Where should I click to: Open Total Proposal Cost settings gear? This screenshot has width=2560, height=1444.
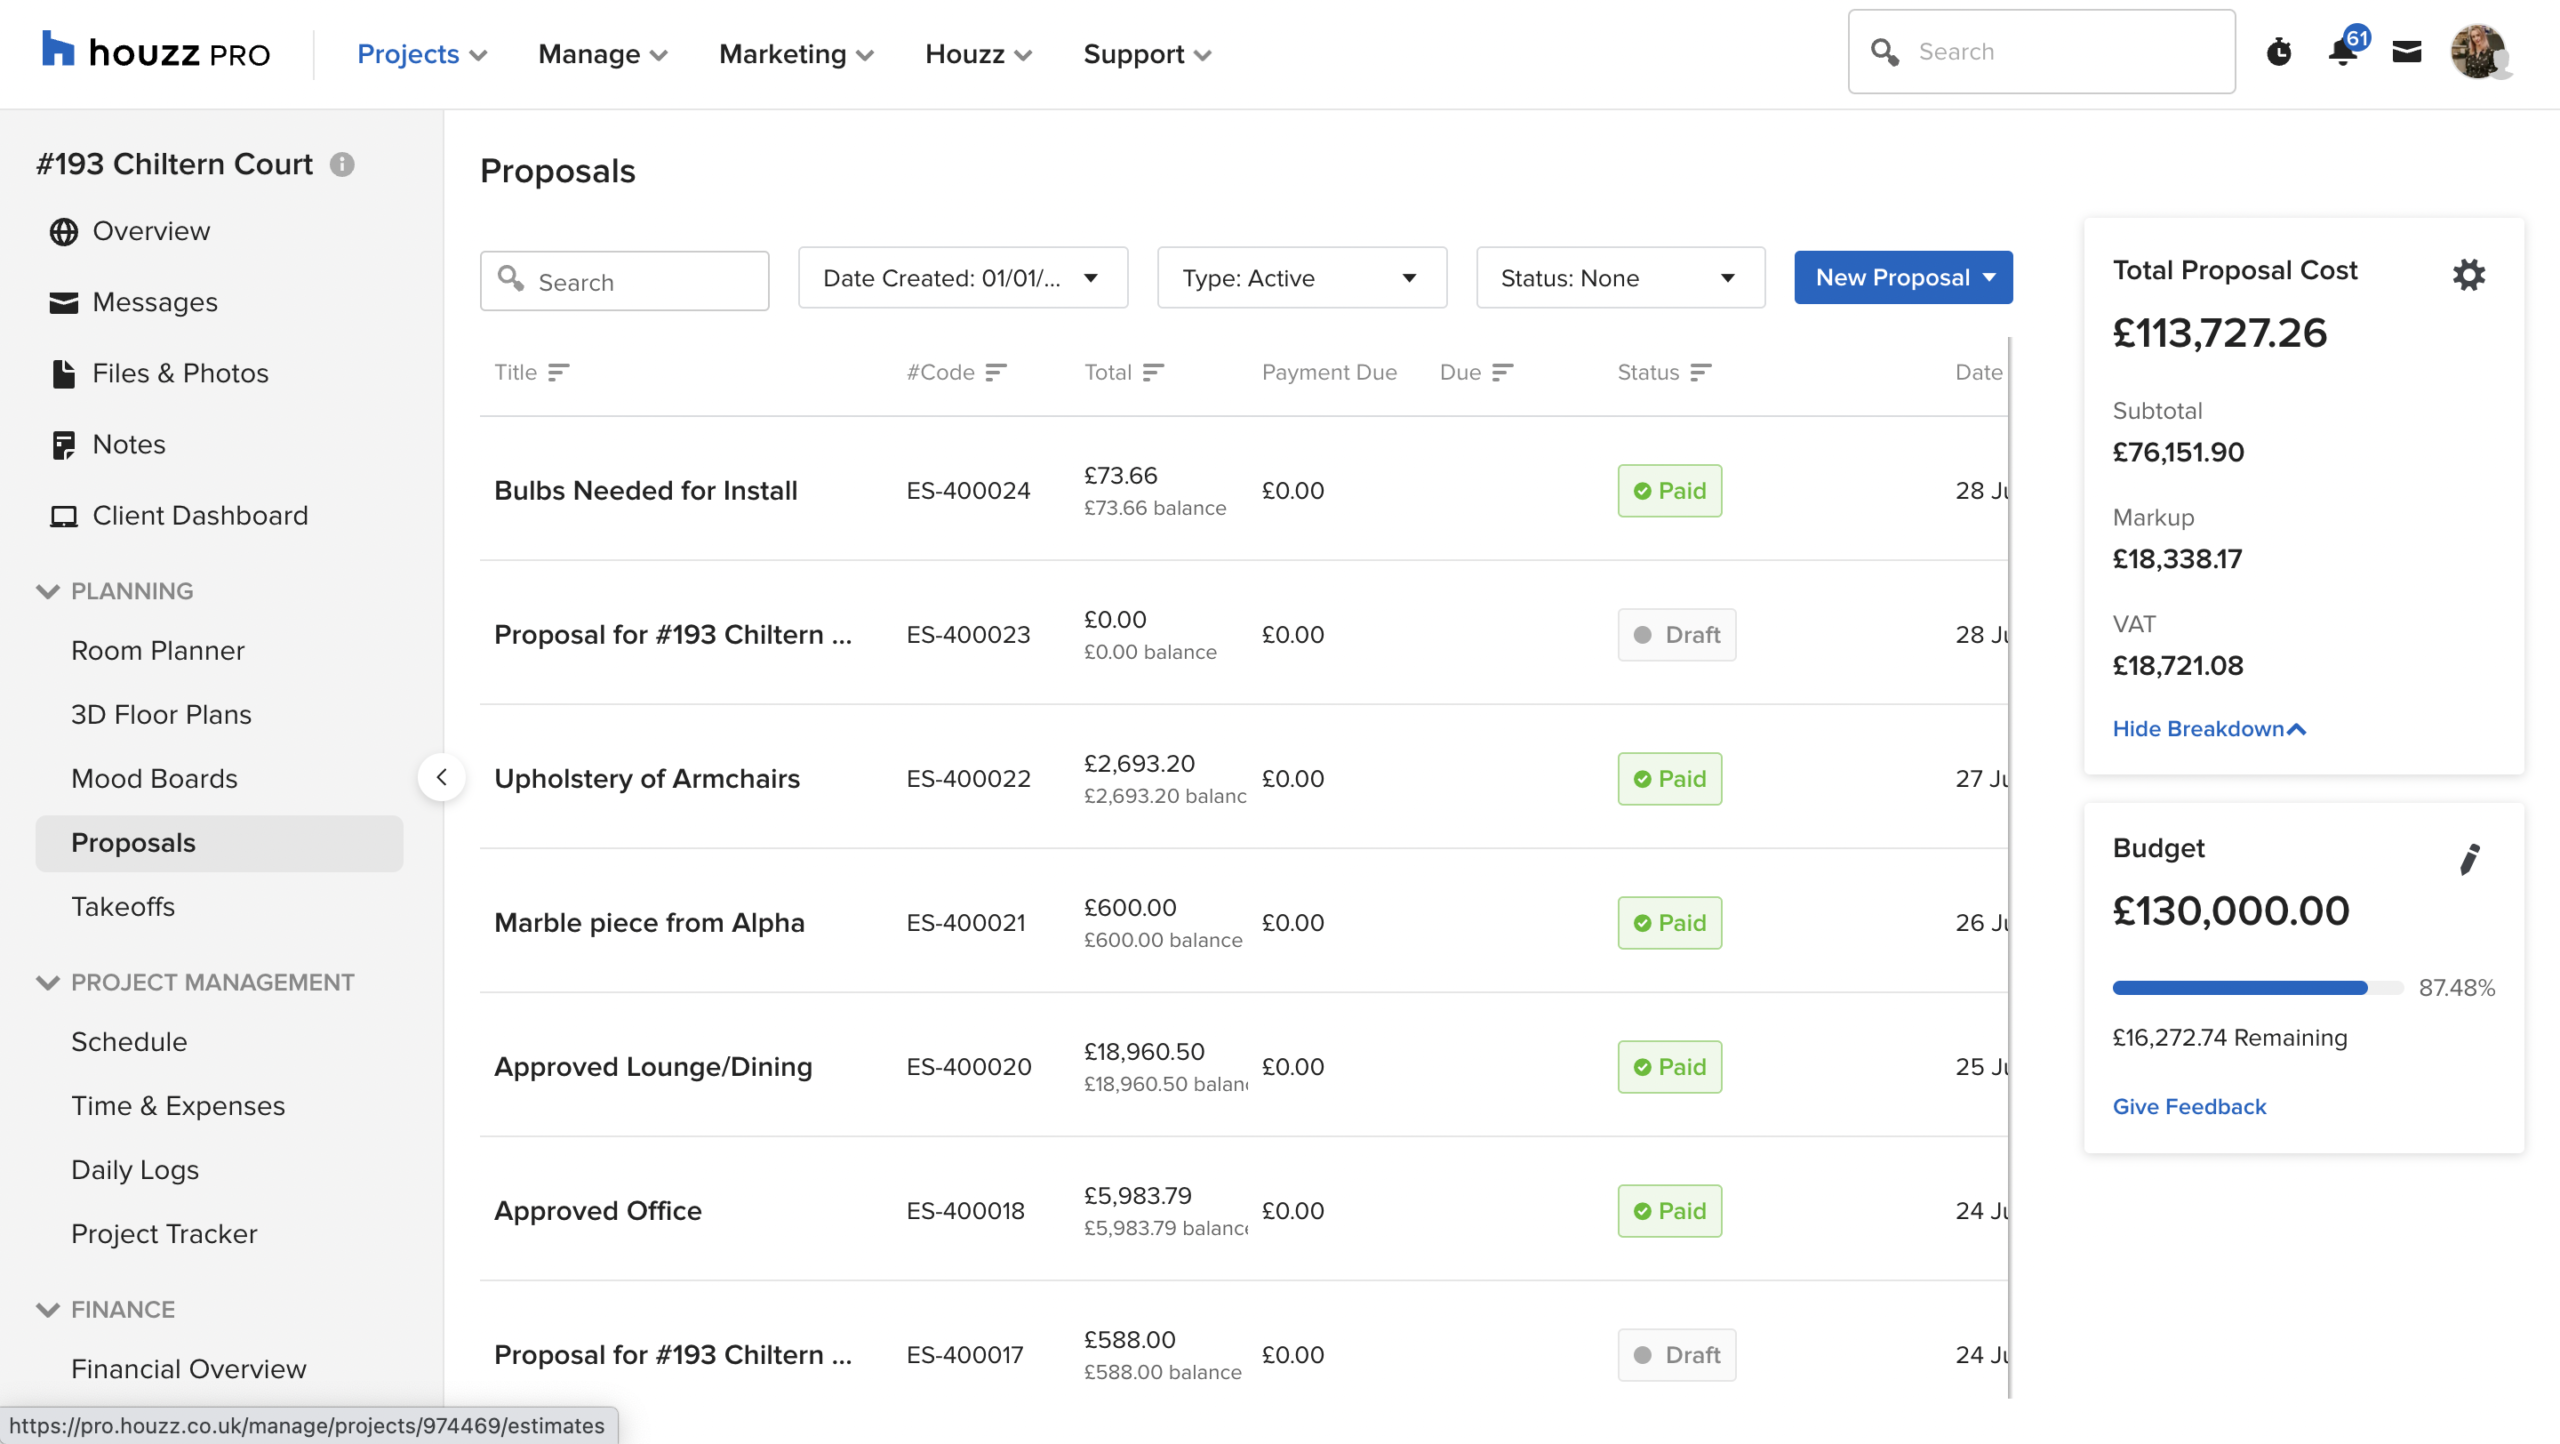coord(2468,275)
